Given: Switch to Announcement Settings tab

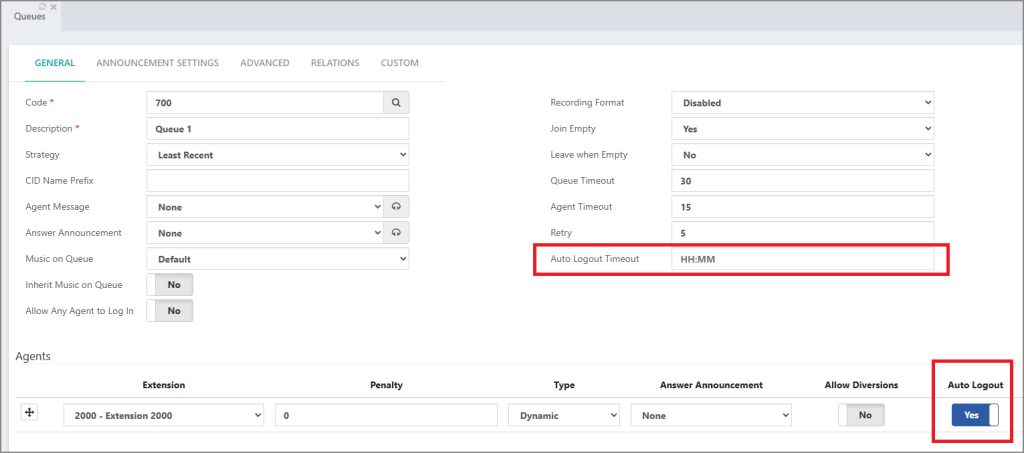Looking at the screenshot, I should pyautogui.click(x=157, y=63).
